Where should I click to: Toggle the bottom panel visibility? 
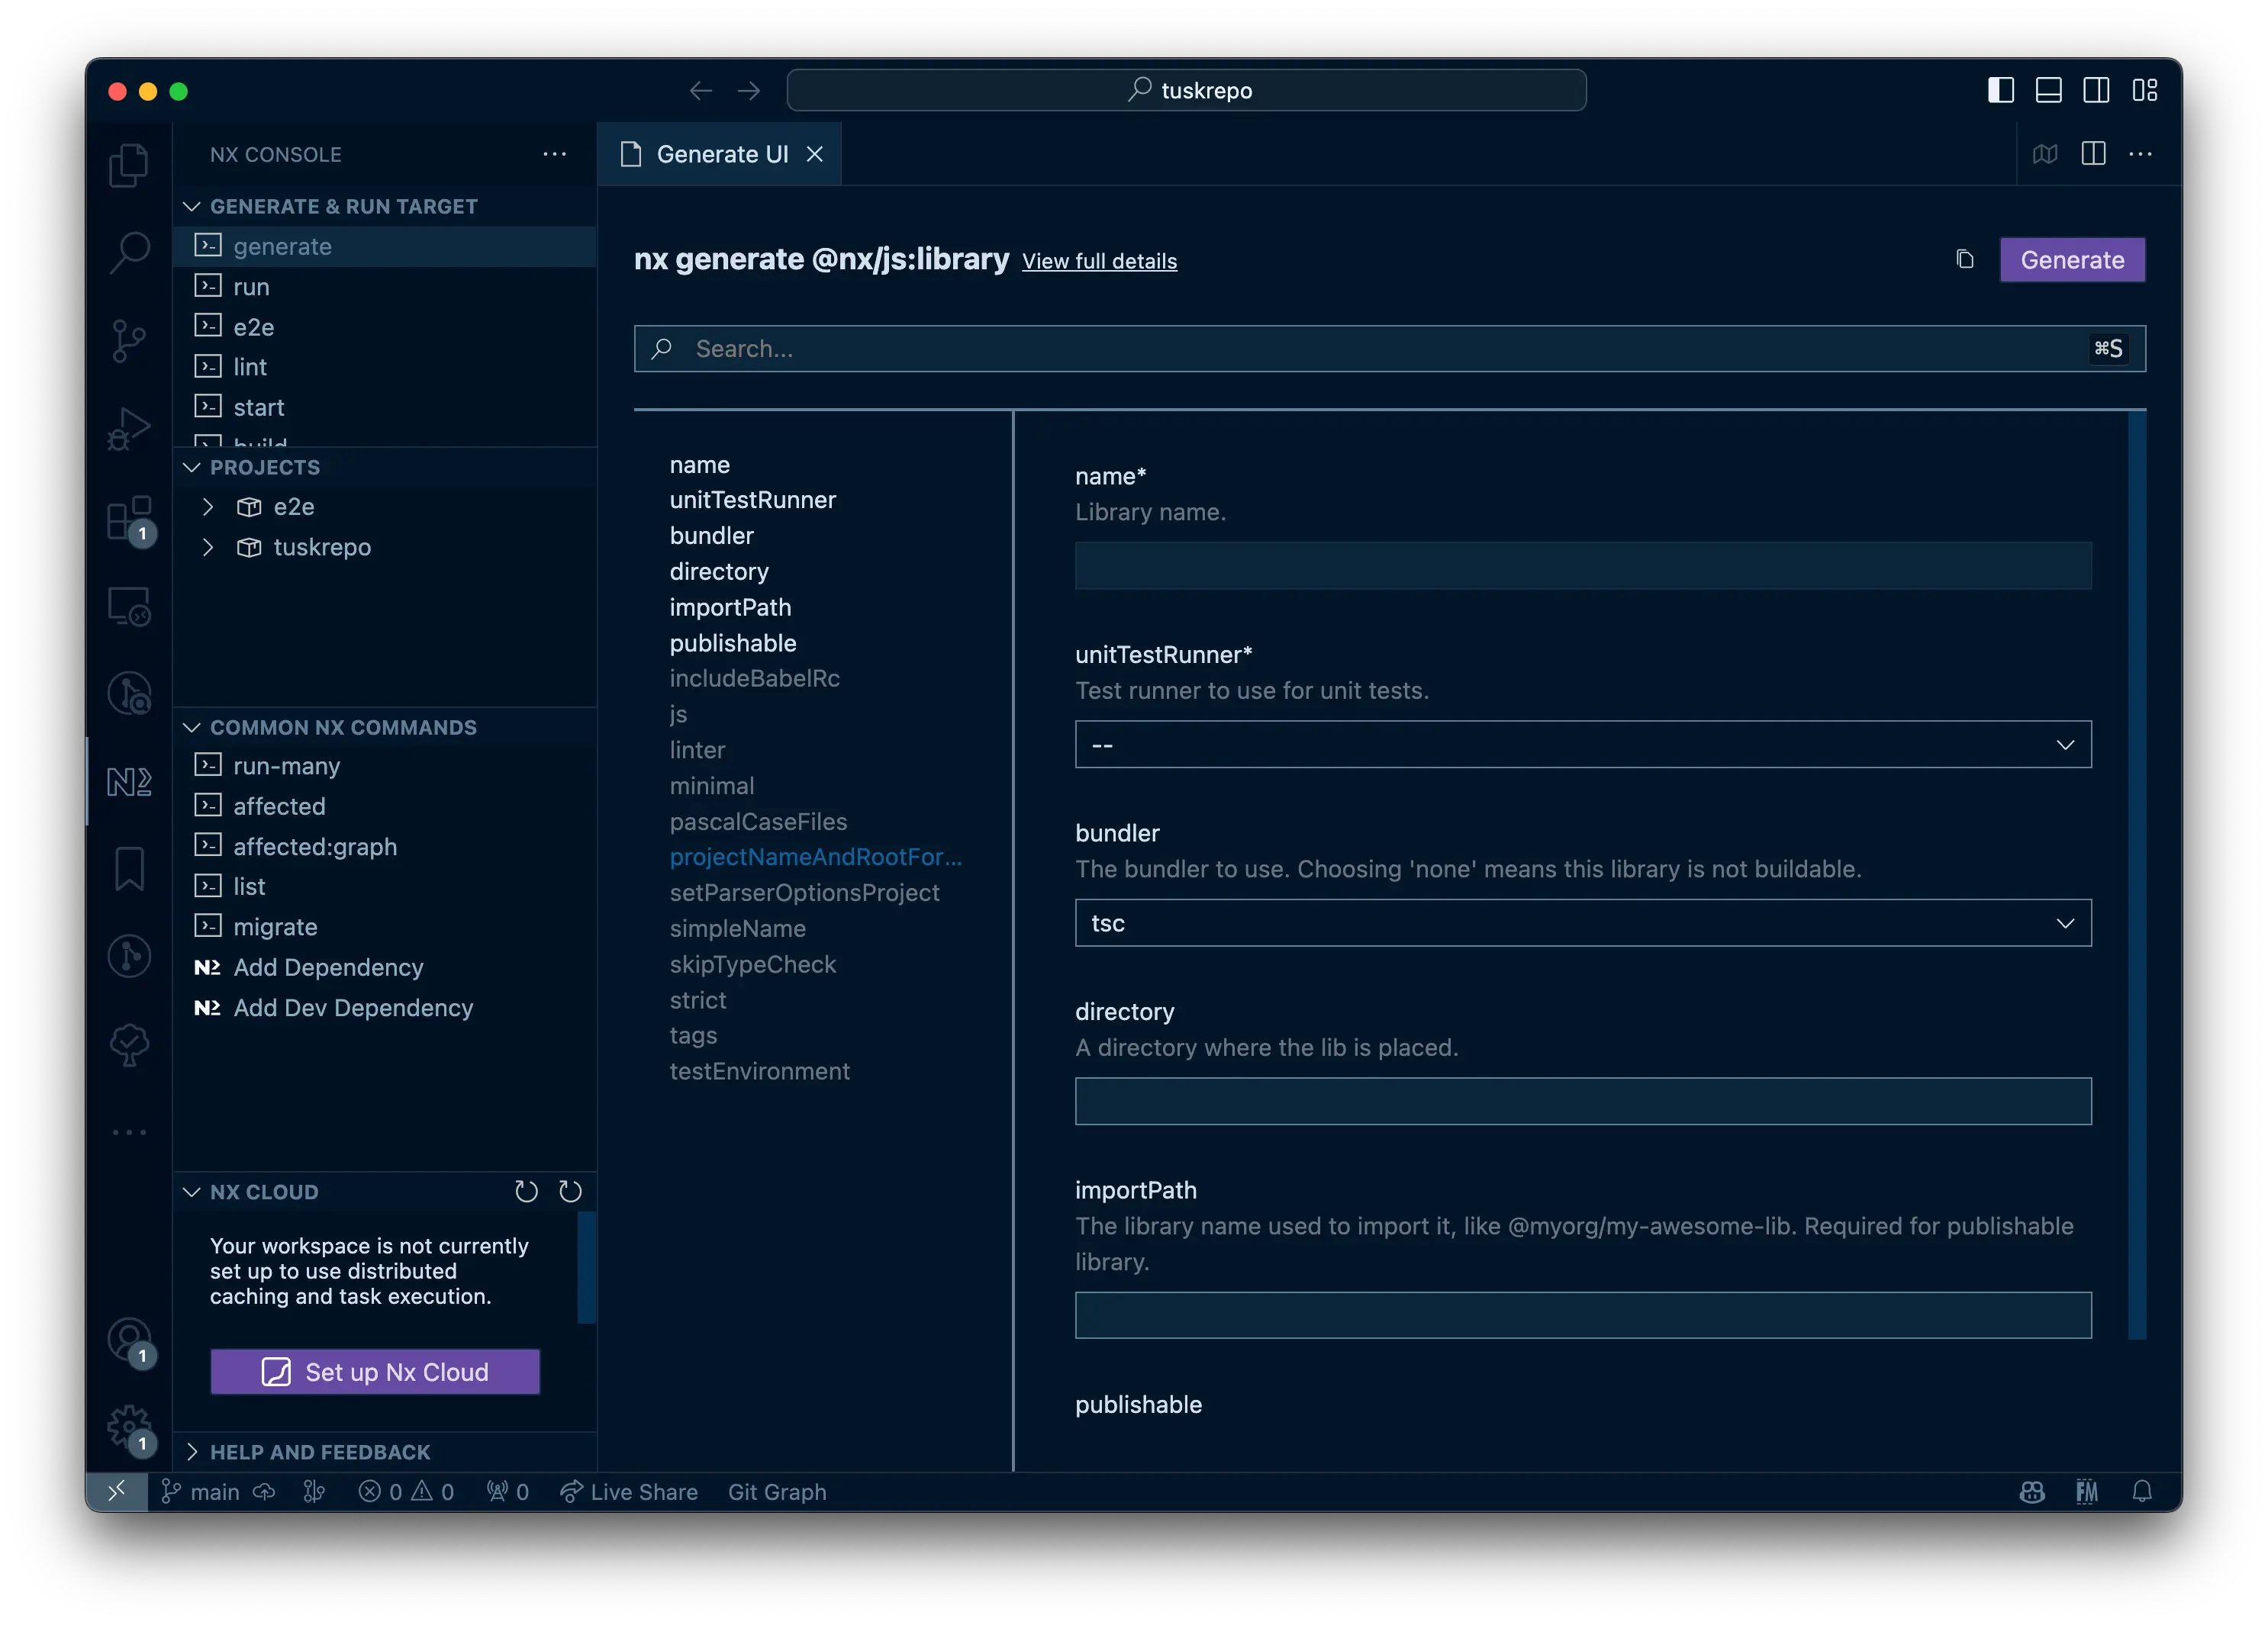point(2048,90)
